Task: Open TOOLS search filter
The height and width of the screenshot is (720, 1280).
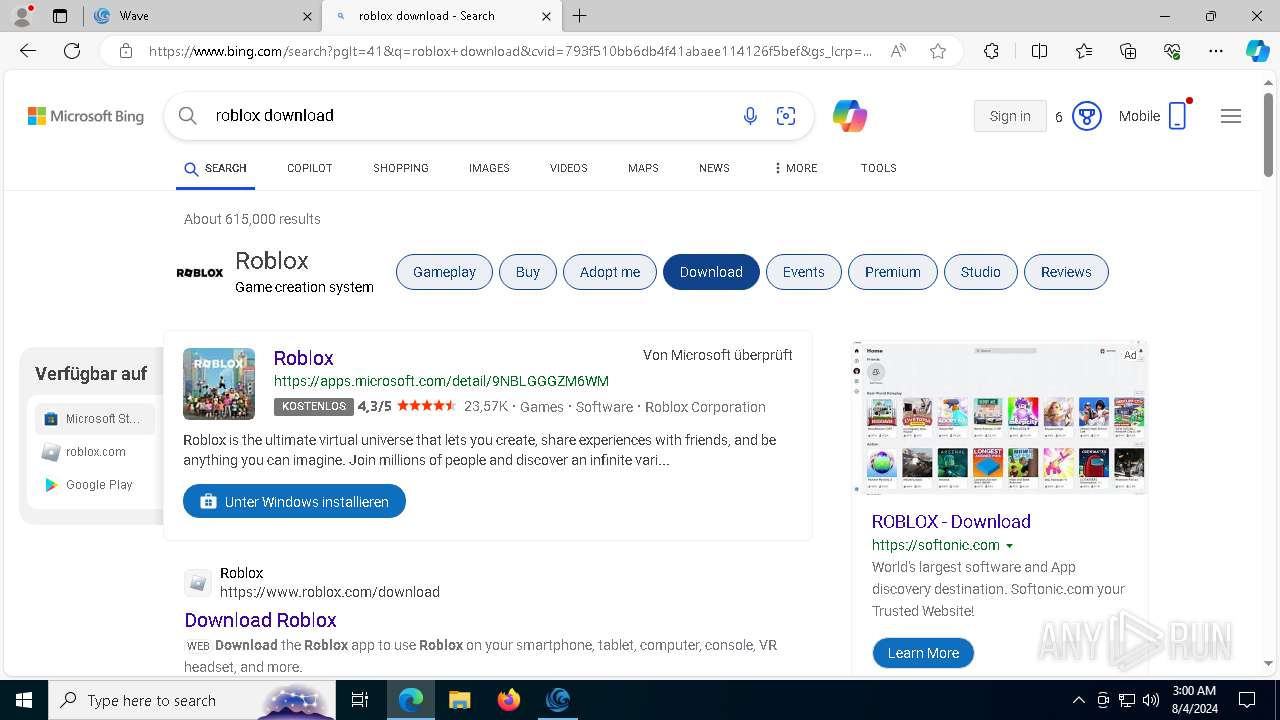Action: point(879,168)
